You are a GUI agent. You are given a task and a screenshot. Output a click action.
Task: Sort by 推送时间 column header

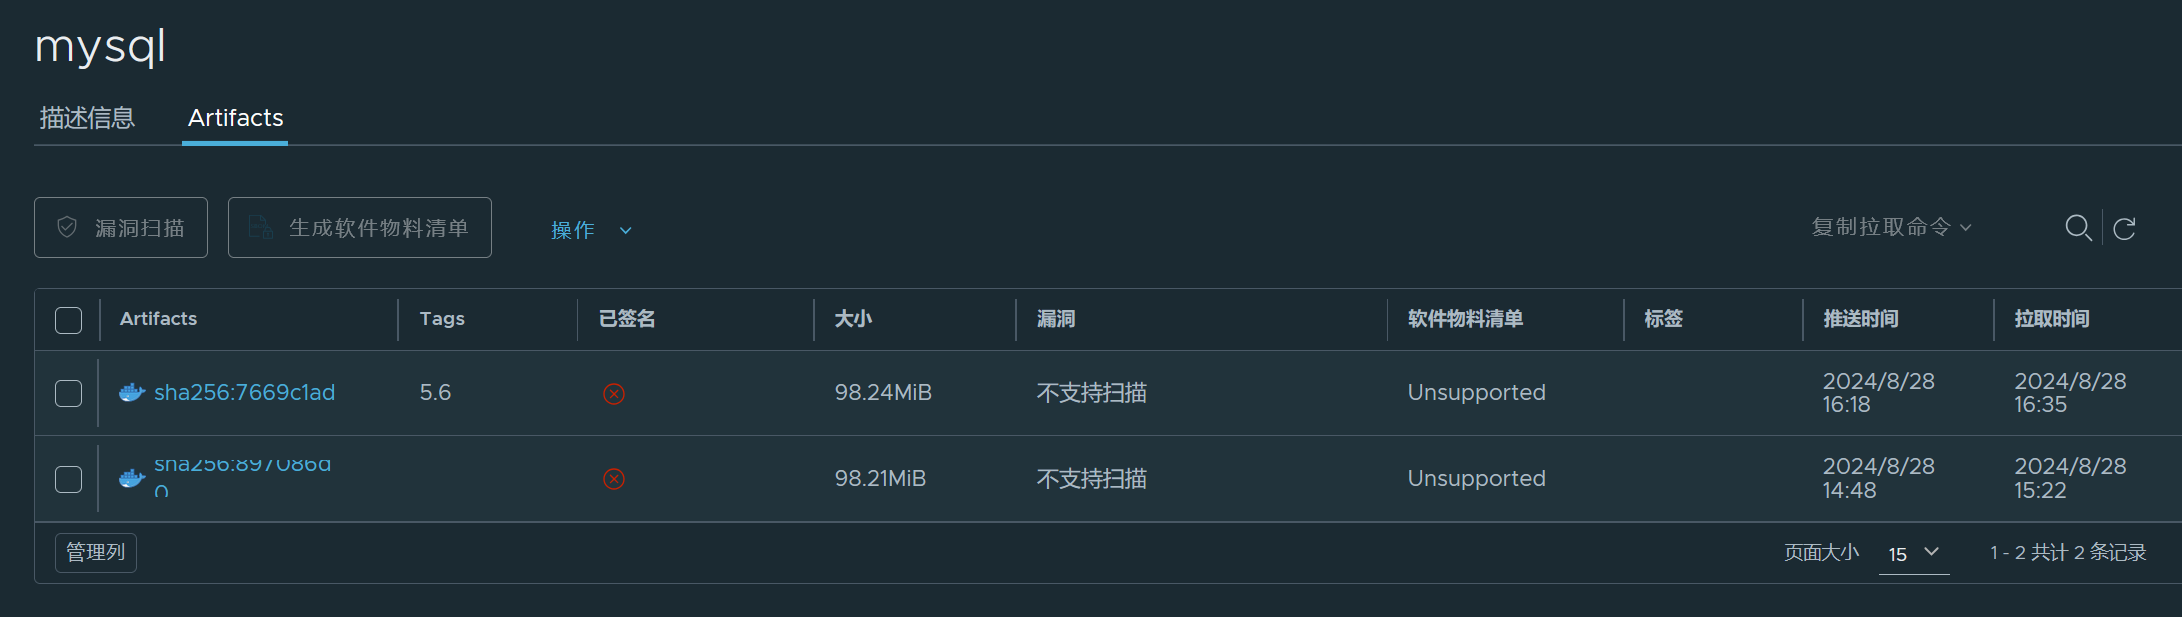(x=1860, y=319)
